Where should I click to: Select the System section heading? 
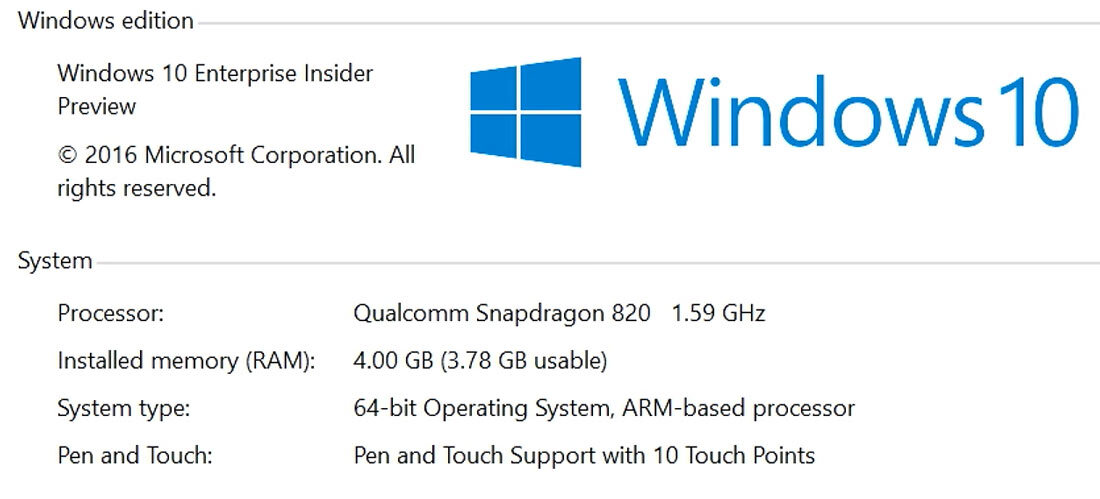55,262
